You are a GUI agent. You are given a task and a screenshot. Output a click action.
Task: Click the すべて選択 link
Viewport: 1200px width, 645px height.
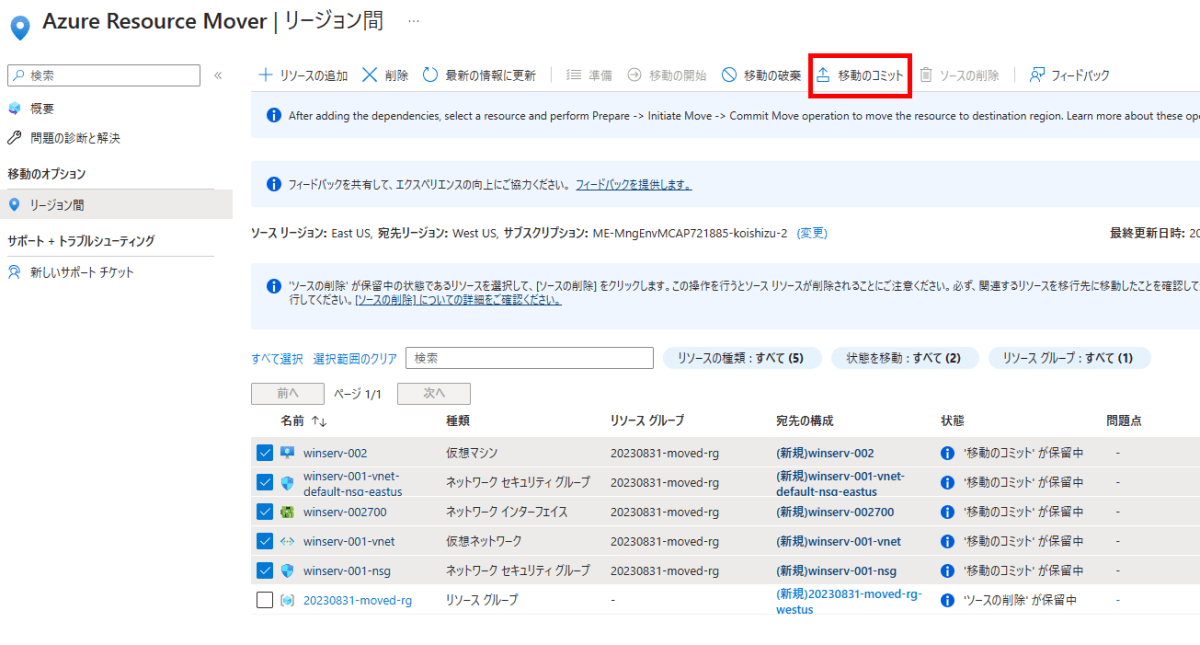(277, 358)
